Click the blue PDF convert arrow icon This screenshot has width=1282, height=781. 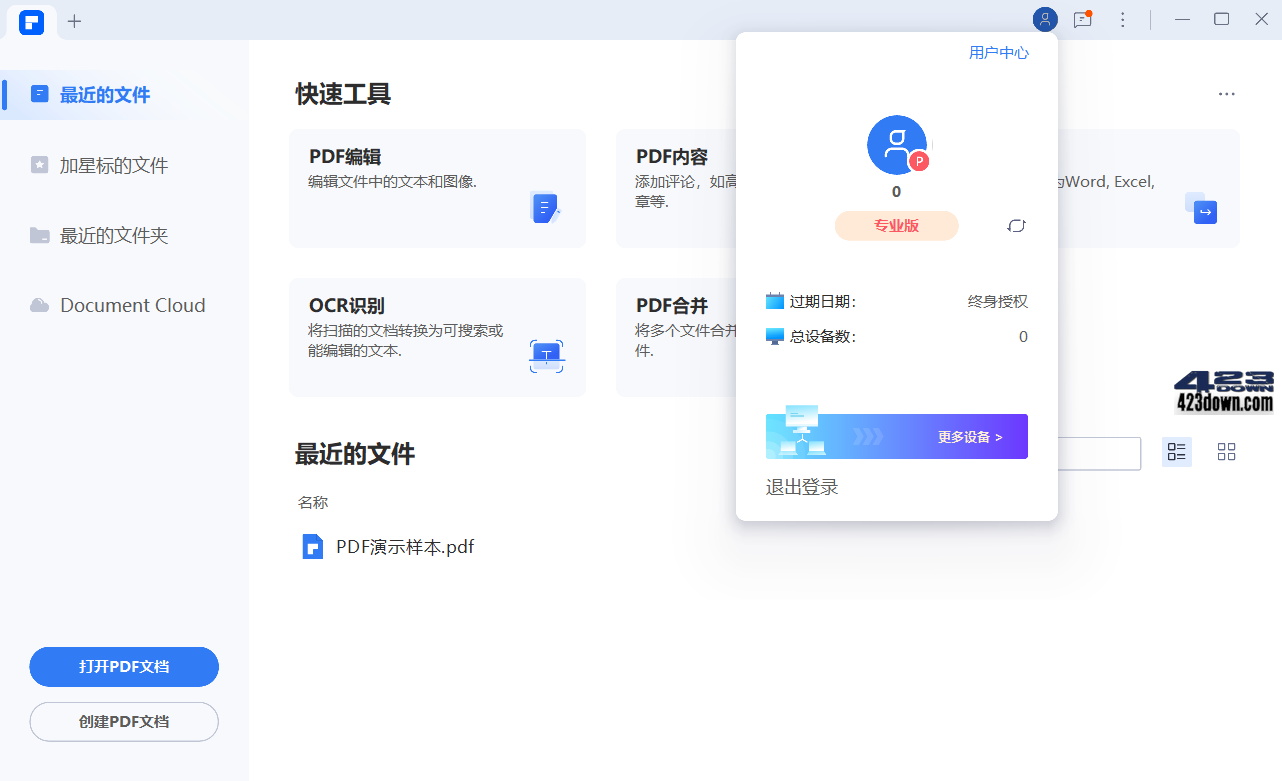tap(1203, 210)
